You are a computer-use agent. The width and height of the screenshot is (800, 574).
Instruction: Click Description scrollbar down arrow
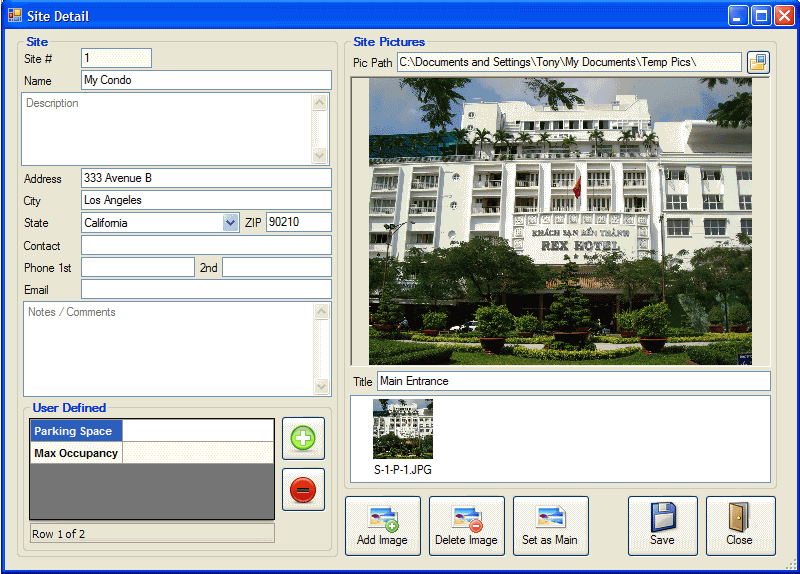pyautogui.click(x=319, y=155)
